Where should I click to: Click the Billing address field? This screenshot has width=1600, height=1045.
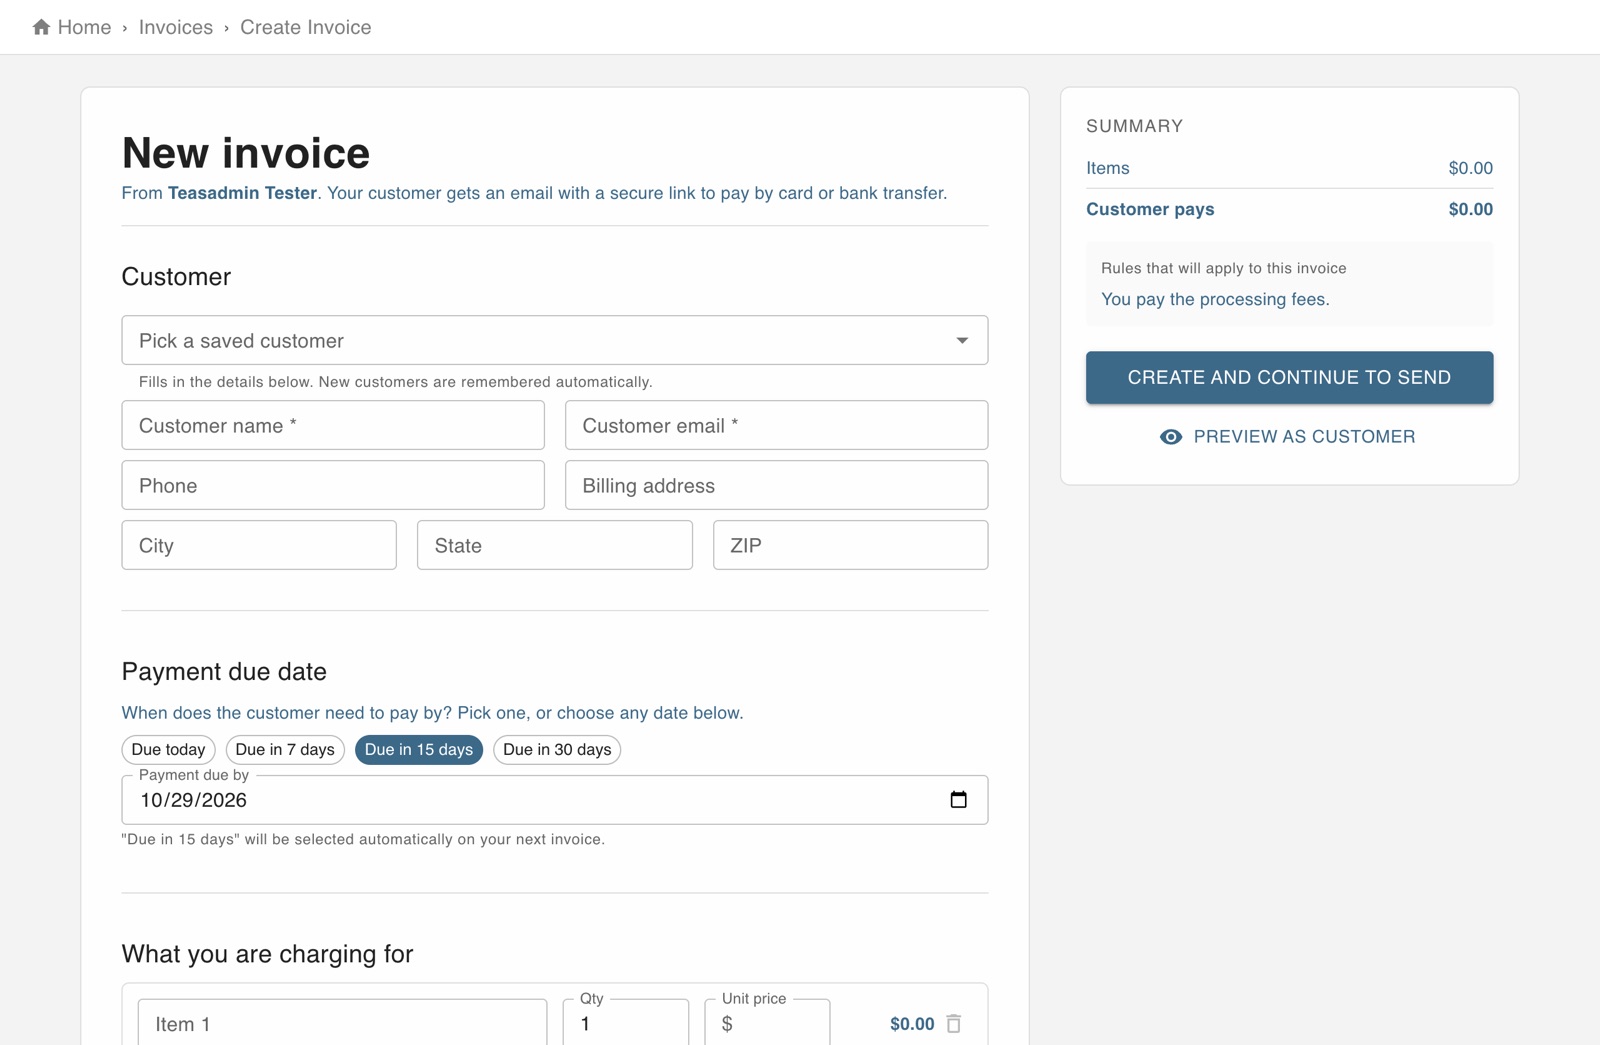point(776,486)
